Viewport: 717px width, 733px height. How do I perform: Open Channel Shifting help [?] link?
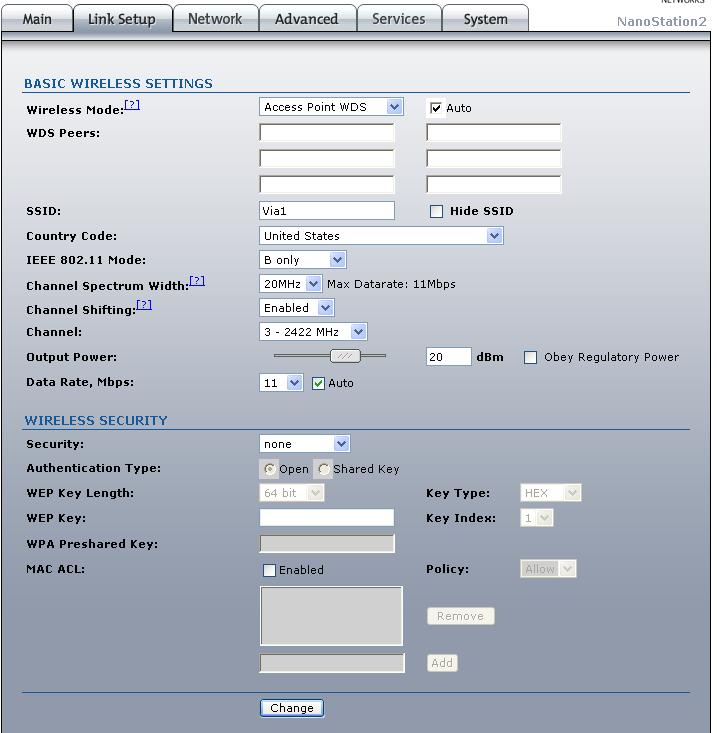tap(144, 305)
